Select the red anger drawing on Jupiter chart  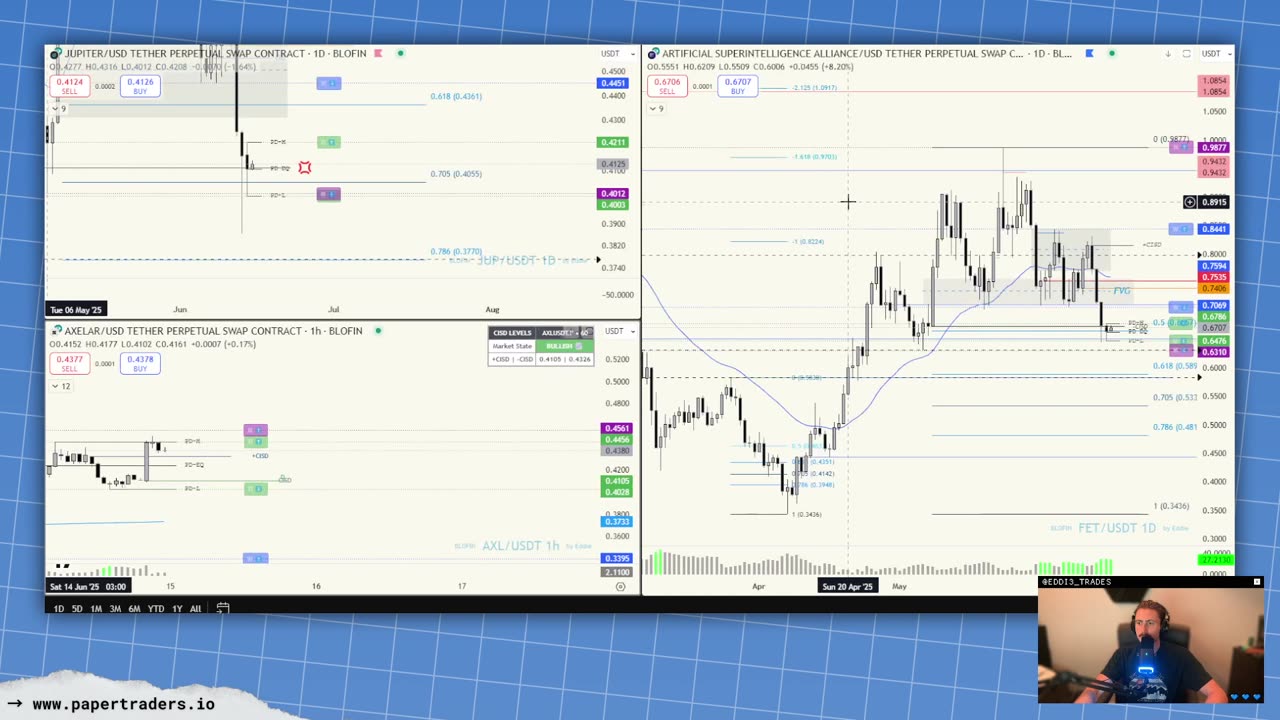tap(304, 168)
